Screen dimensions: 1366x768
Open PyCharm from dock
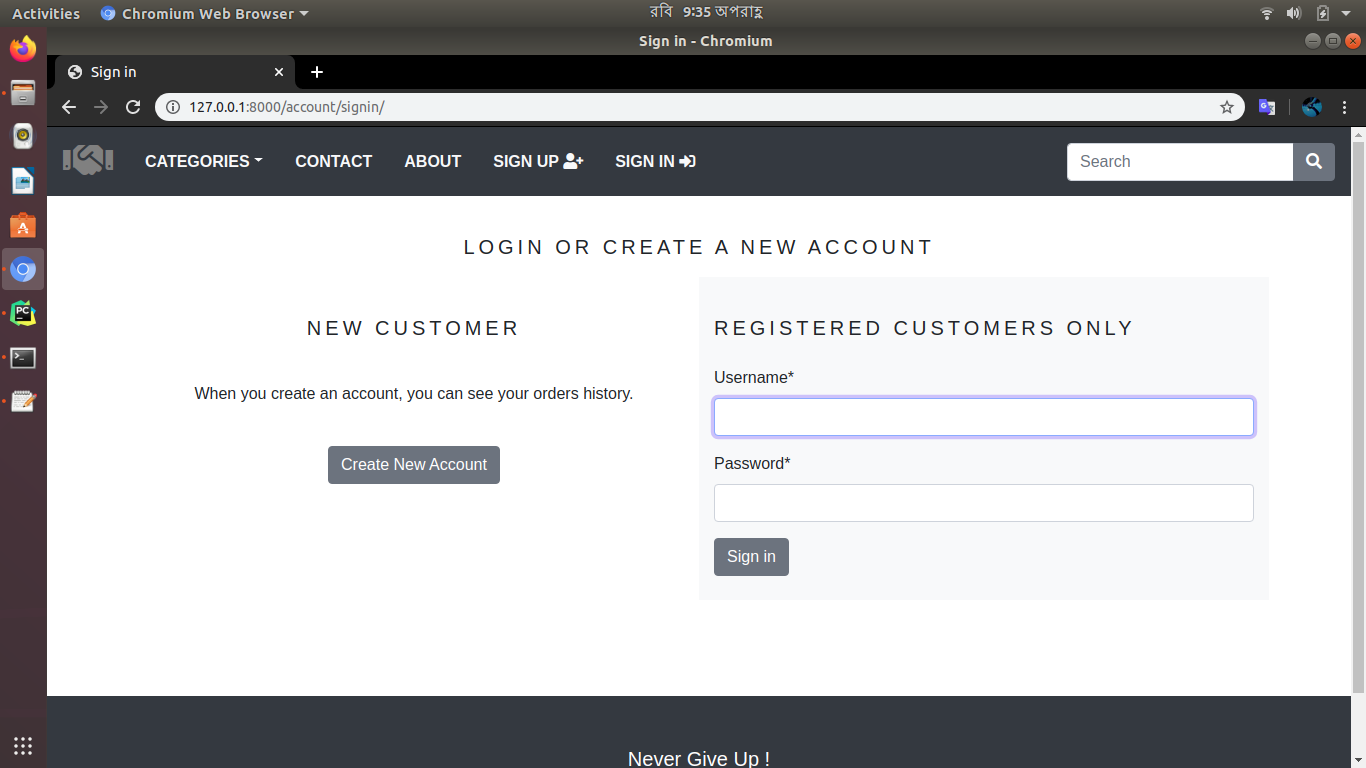[23, 313]
